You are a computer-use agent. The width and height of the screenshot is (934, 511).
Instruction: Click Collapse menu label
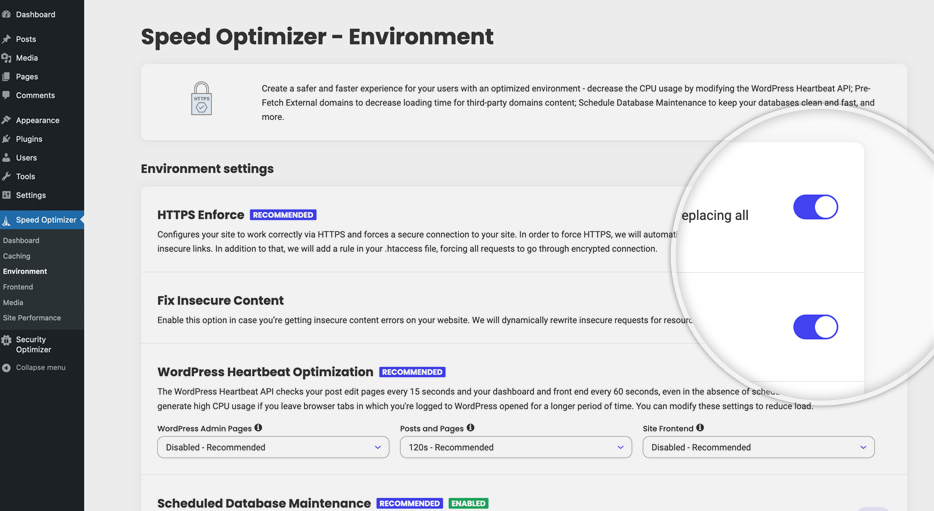click(41, 368)
